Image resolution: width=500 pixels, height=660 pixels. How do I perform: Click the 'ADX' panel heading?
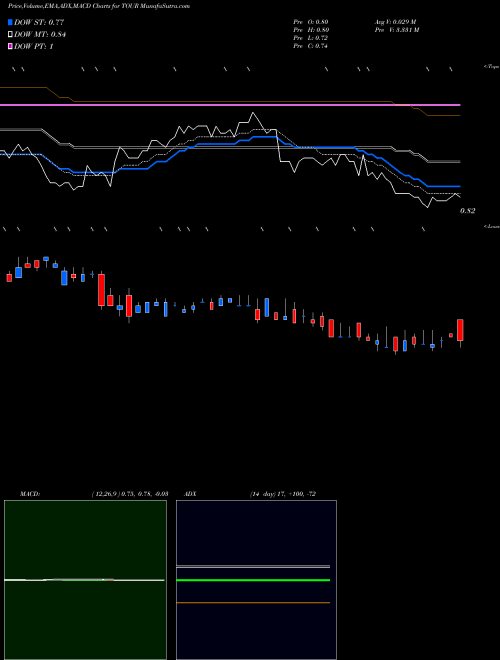tap(190, 494)
